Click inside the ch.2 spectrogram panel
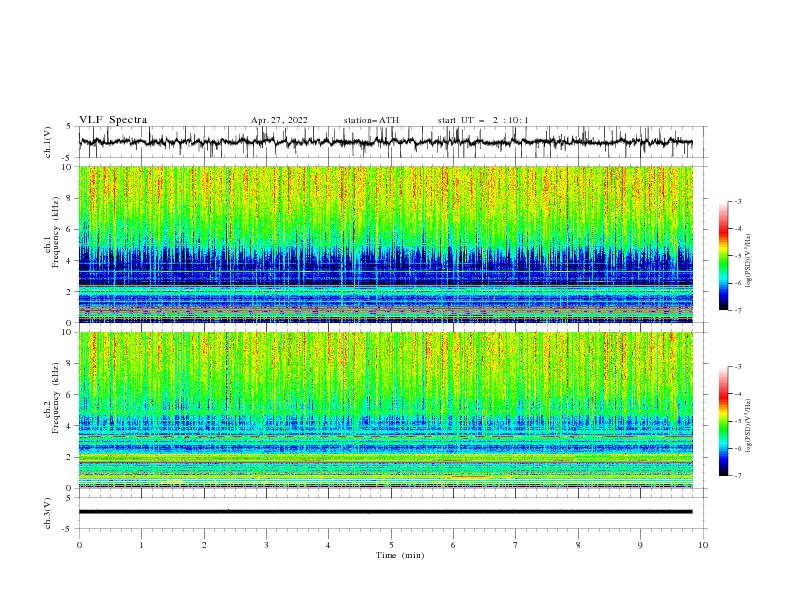 click(x=385, y=410)
